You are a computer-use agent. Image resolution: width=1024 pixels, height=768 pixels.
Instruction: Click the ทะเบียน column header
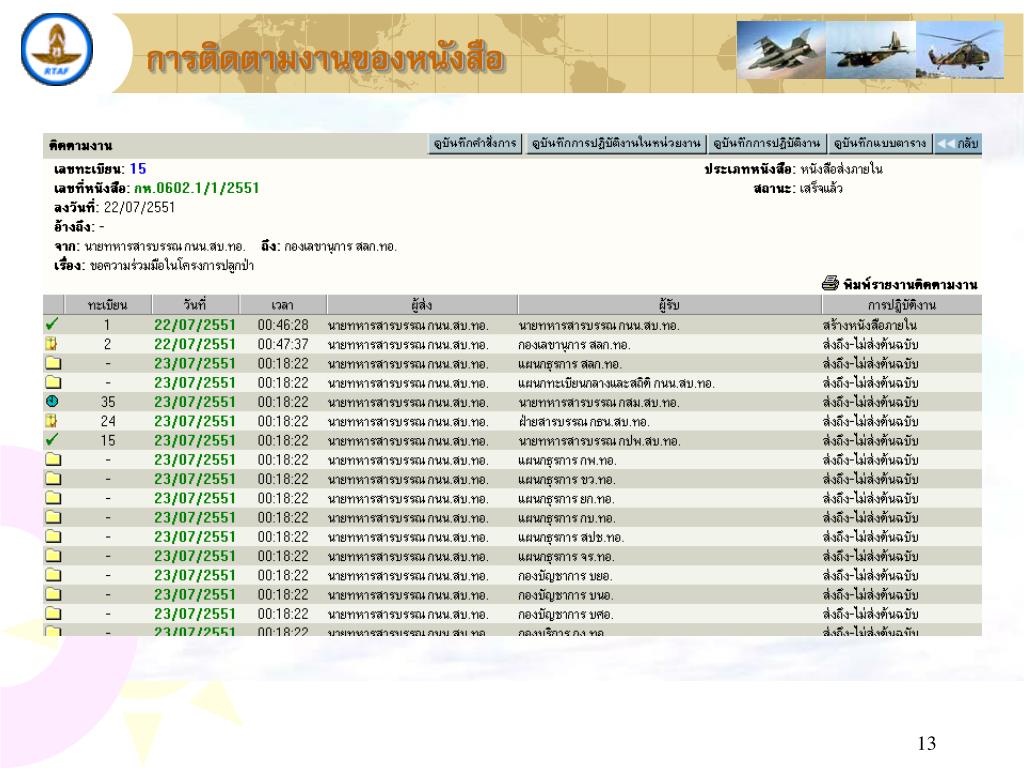(x=107, y=305)
